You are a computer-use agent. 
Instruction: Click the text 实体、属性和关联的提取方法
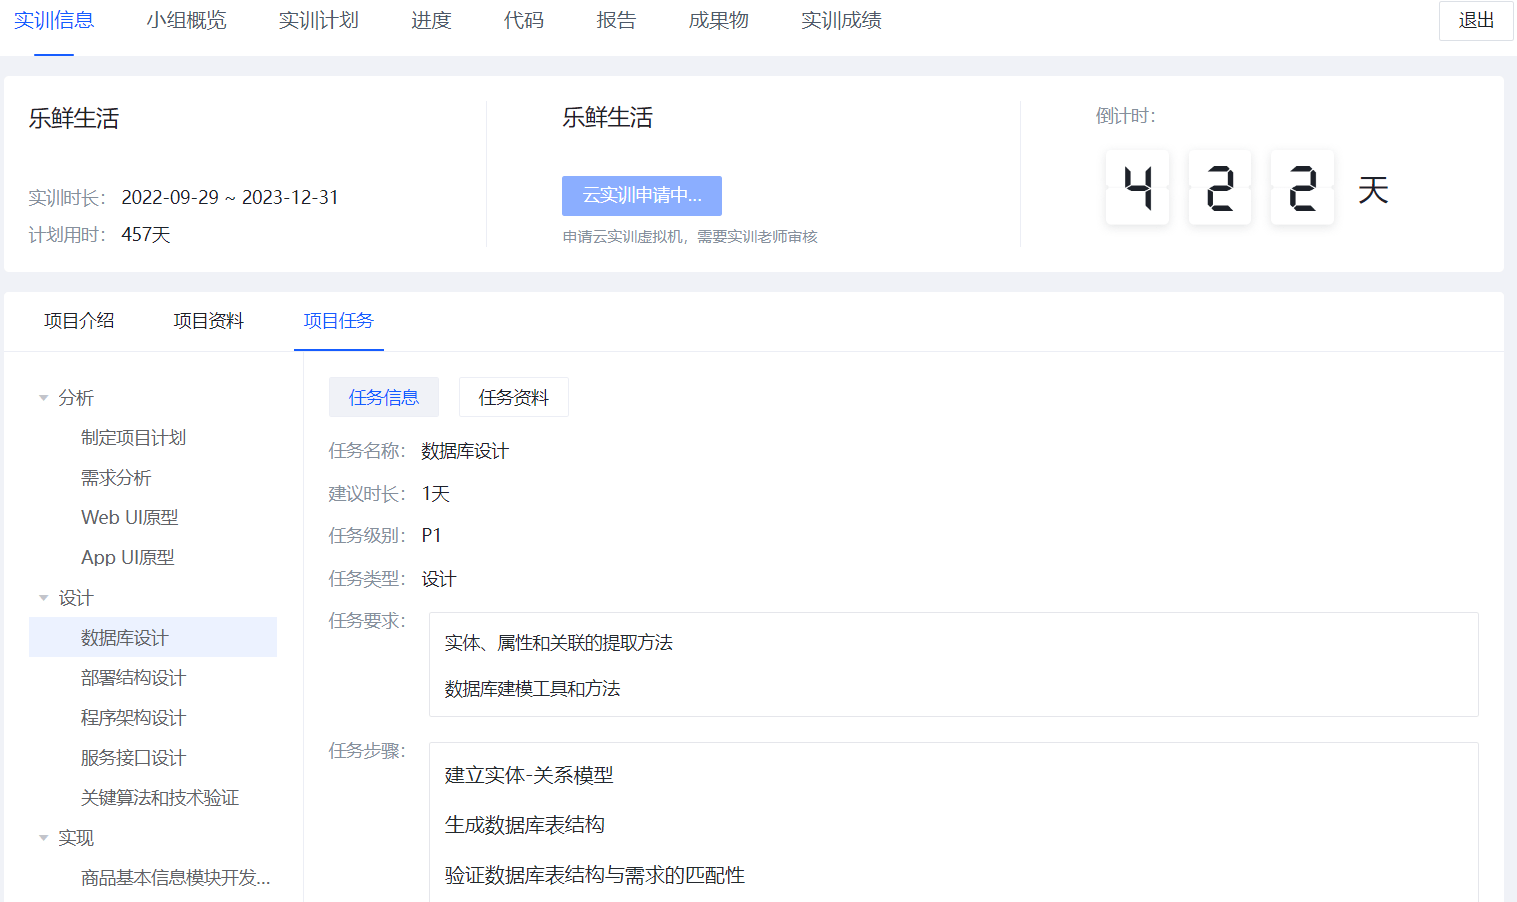[x=559, y=642]
